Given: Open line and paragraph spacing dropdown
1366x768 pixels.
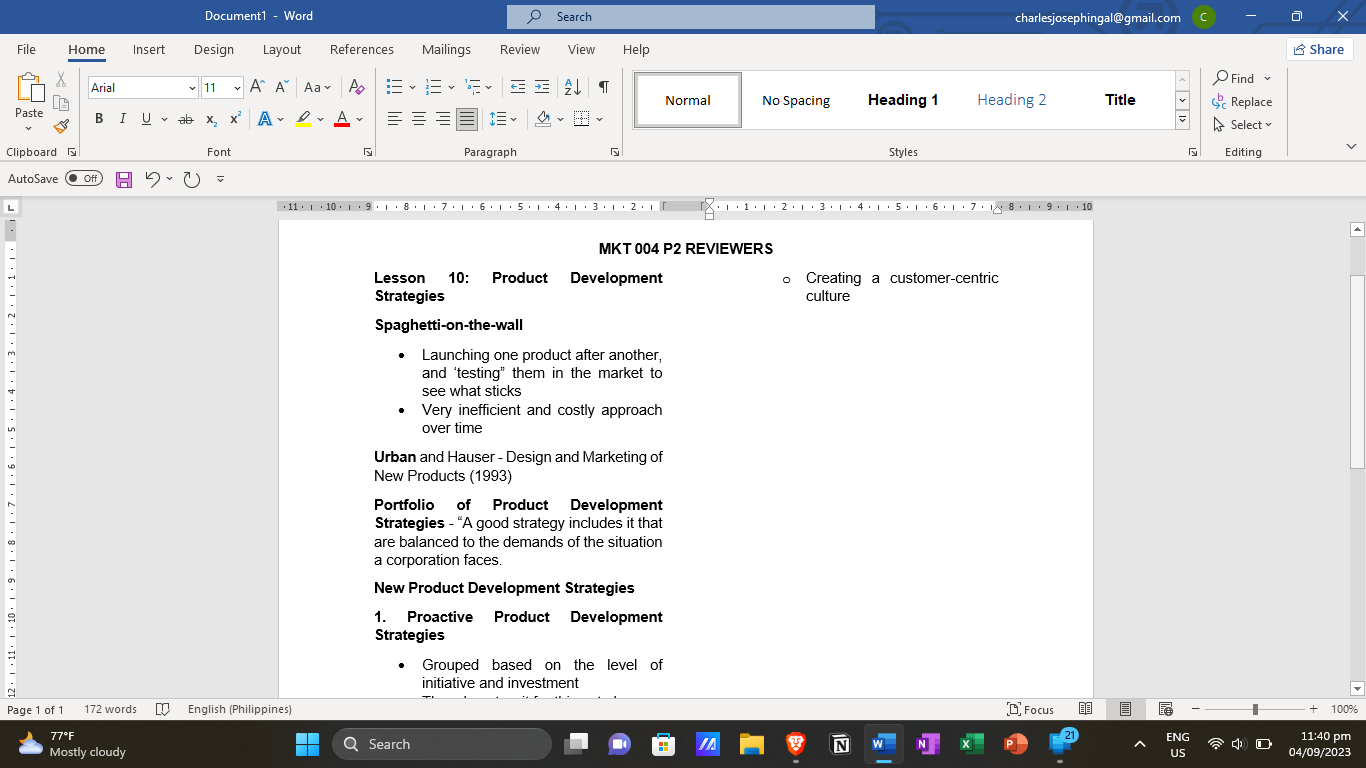Looking at the screenshot, I should [503, 119].
